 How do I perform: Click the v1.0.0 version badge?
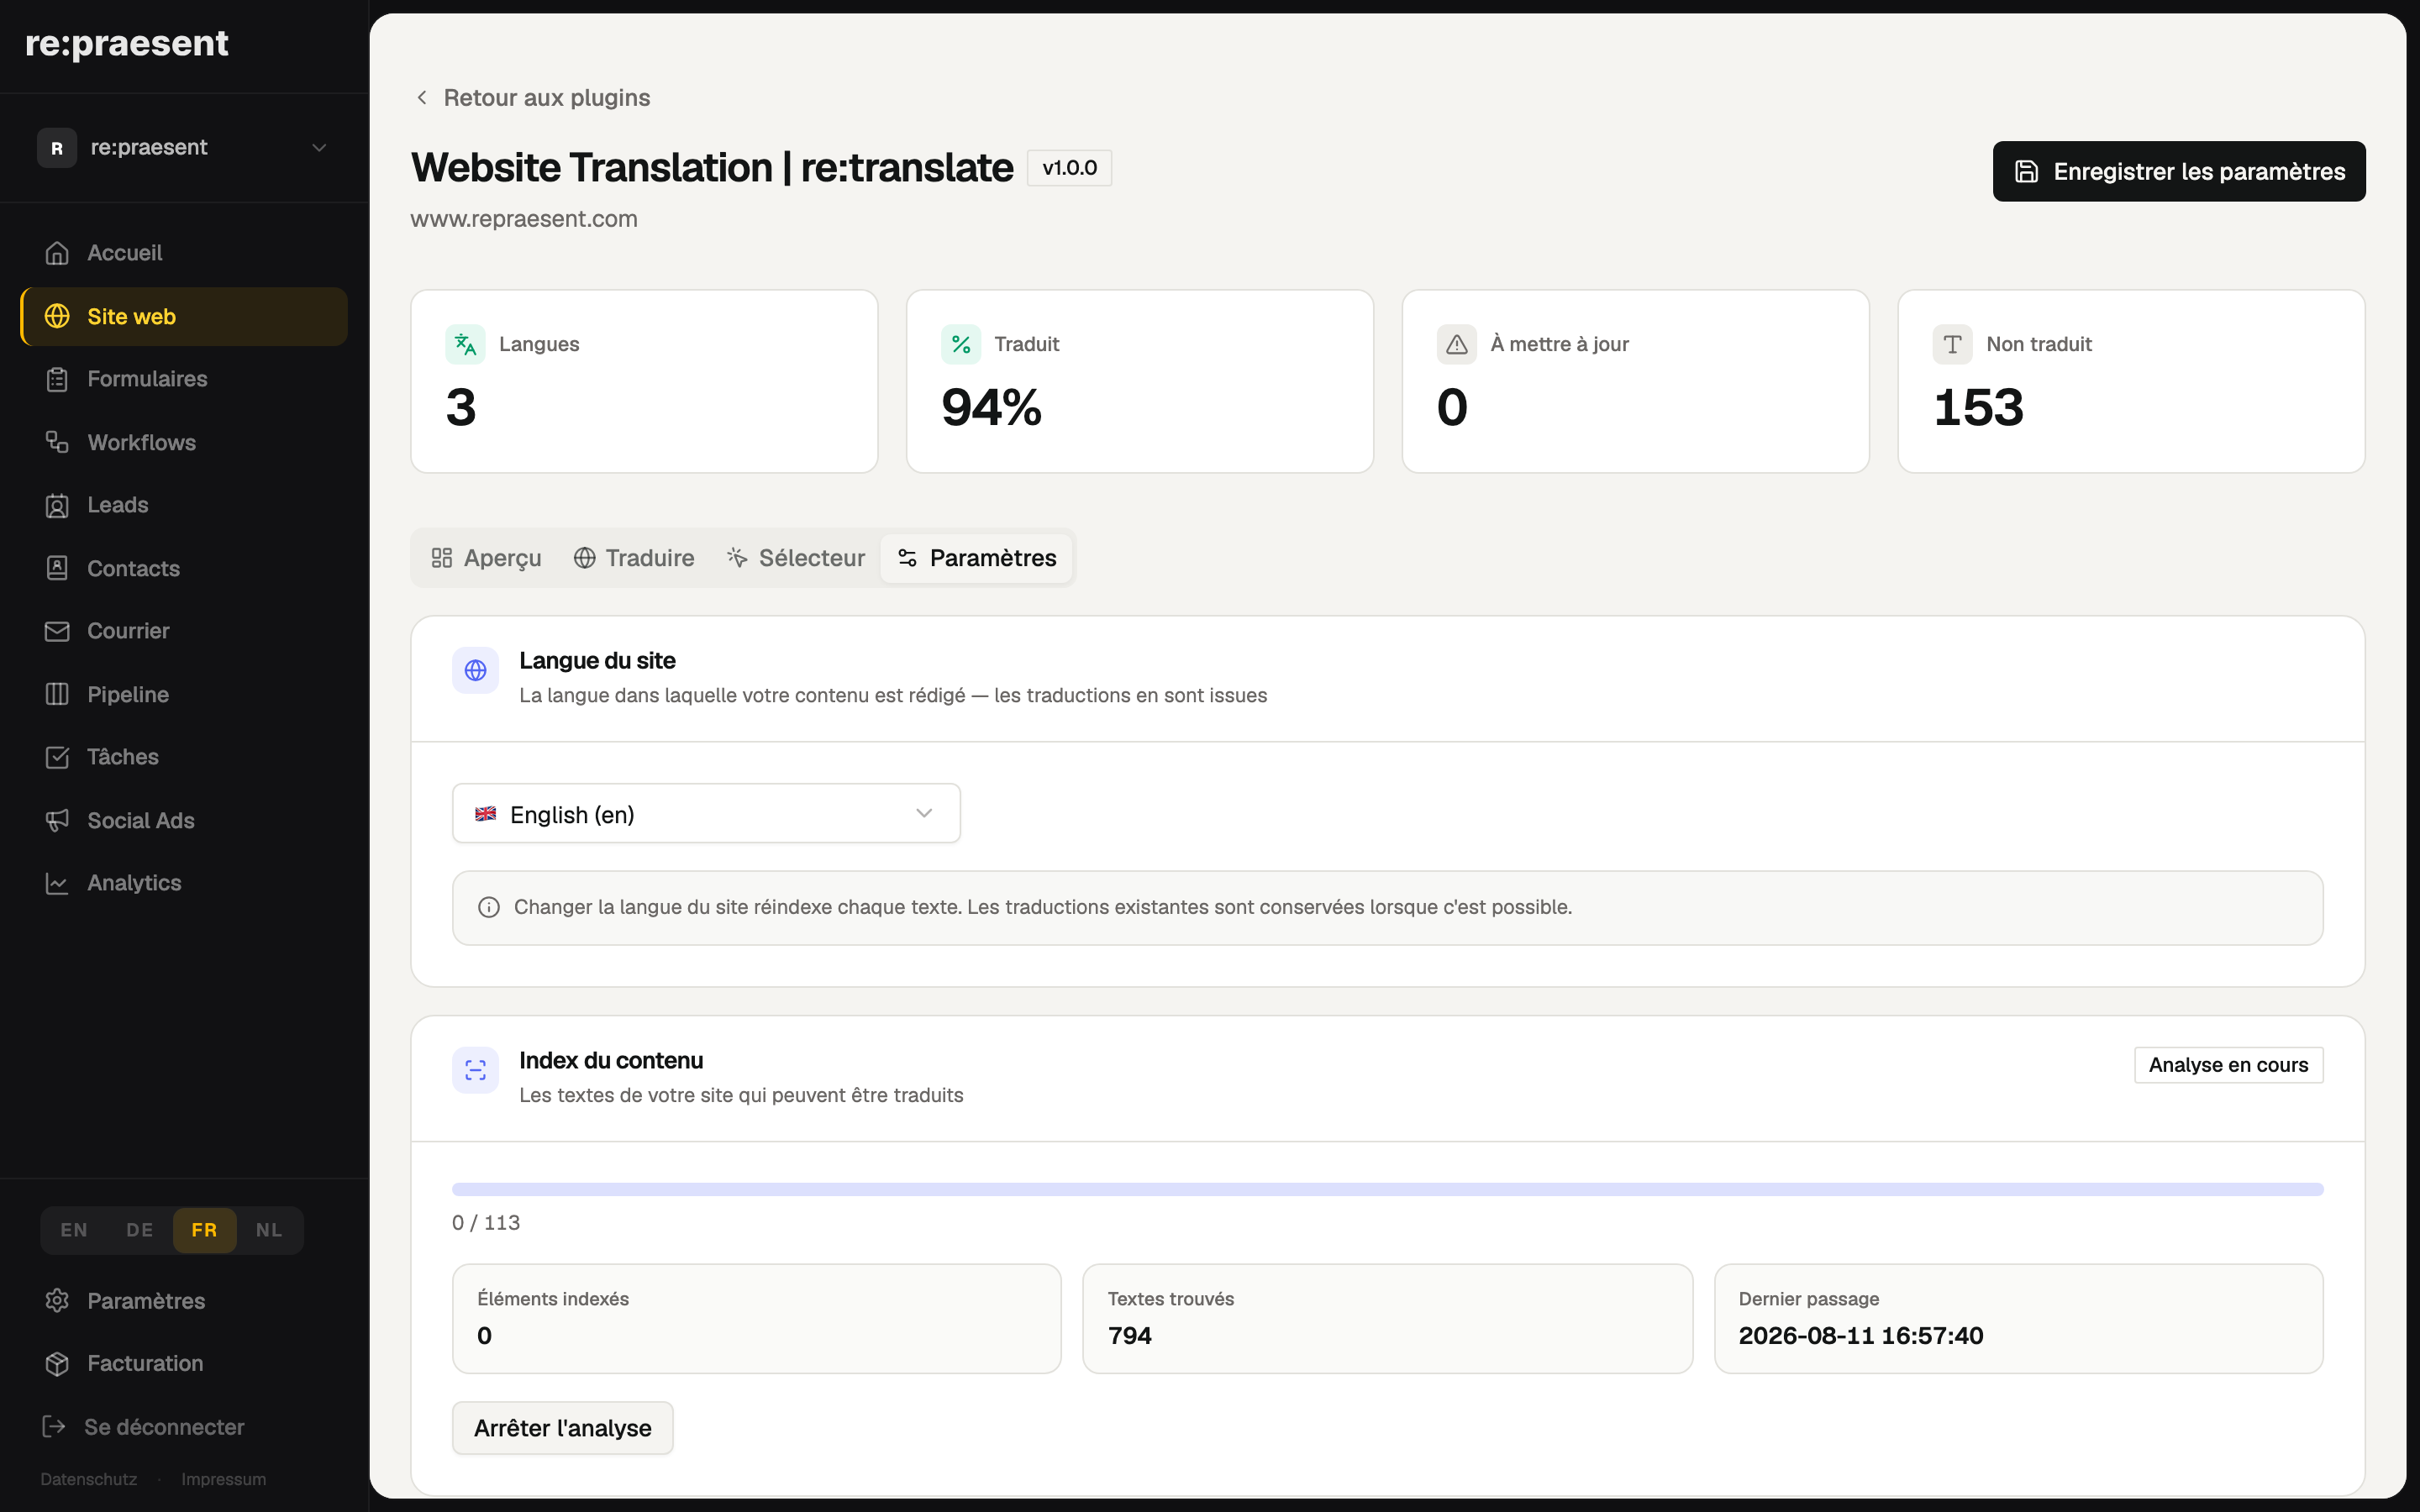tap(1069, 168)
